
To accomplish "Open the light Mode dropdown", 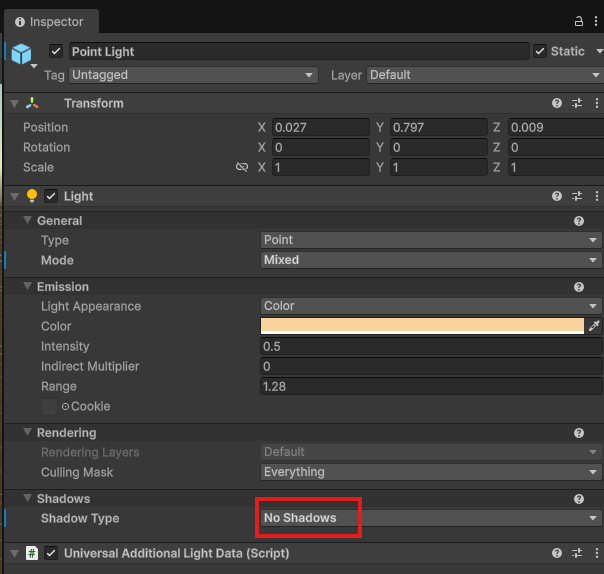I will coord(430,260).
